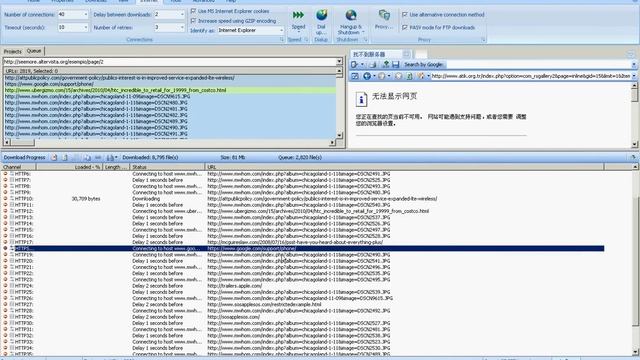This screenshot has height=360, width=640.
Task: Click the 30,709 bytes loaded value
Action: pos(86,199)
